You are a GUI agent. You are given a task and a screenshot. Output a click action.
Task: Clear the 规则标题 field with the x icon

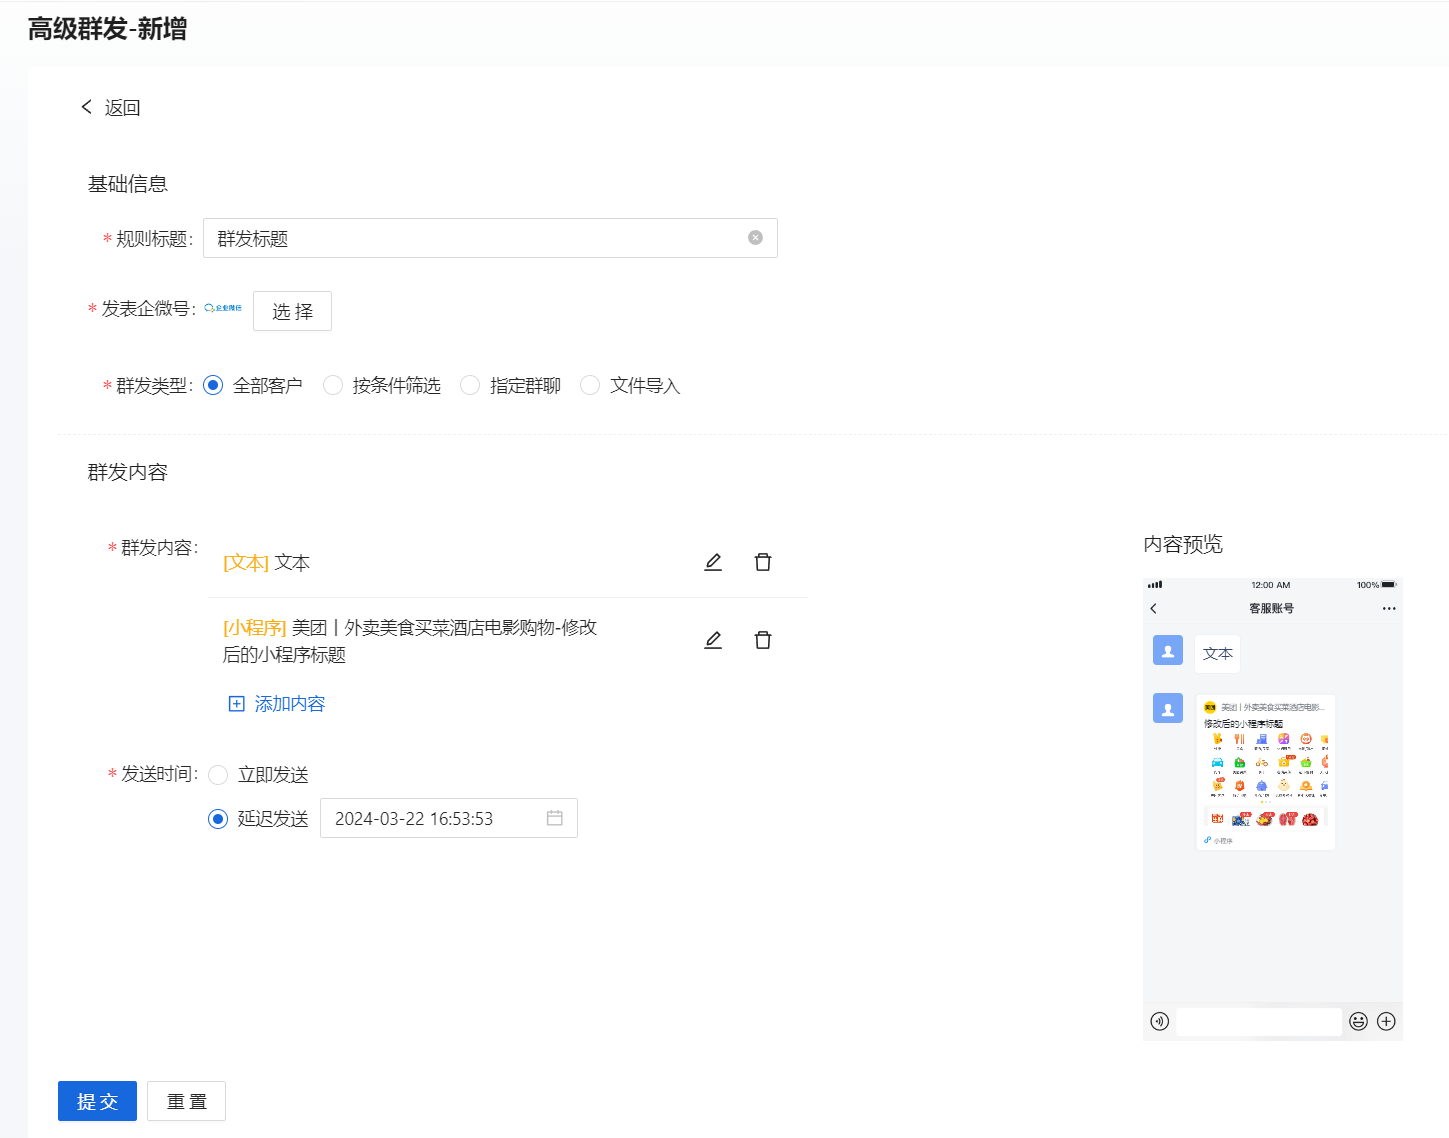coord(755,238)
